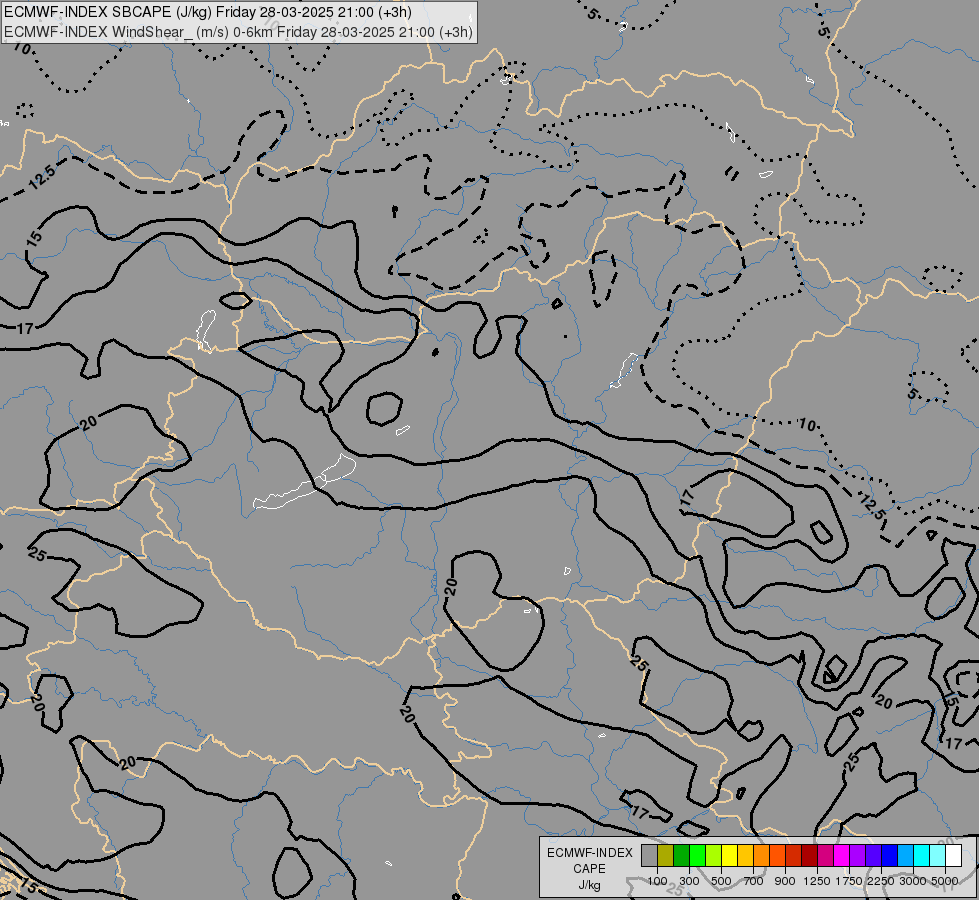
Task: Click the WindShear 0-6km title line
Action: coord(239,32)
